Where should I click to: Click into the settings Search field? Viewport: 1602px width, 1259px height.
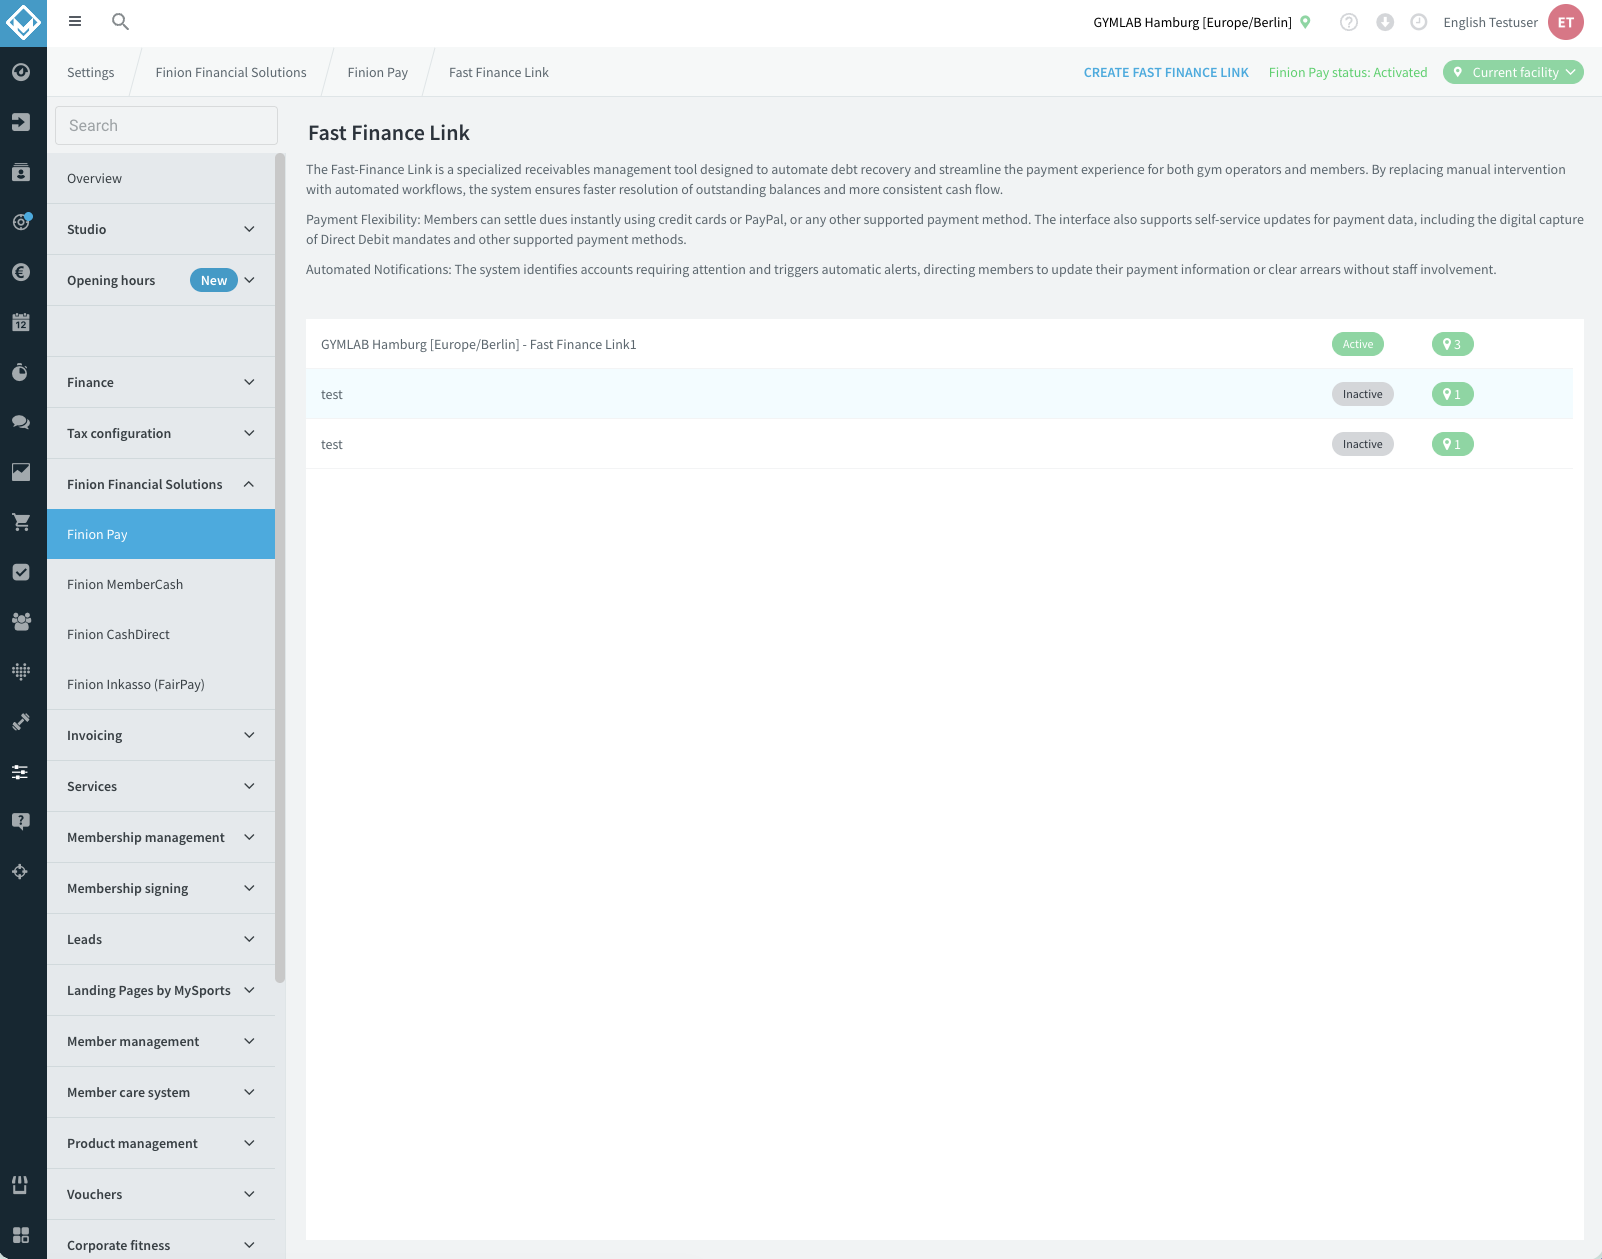pos(166,125)
